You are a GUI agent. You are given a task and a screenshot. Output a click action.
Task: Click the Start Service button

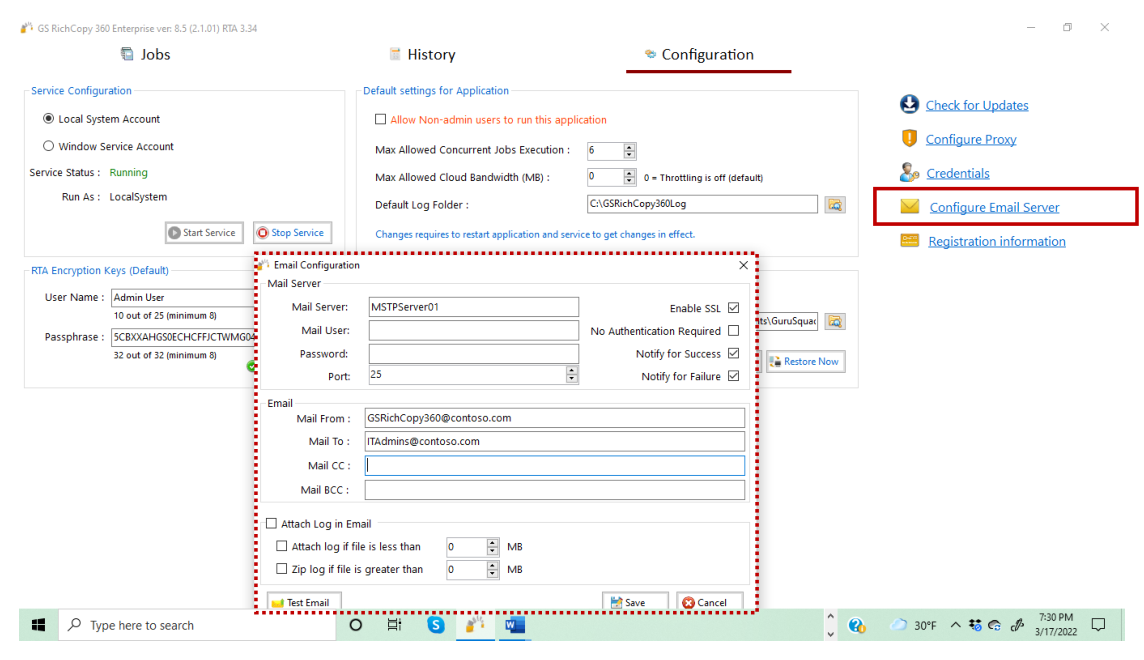pos(204,233)
